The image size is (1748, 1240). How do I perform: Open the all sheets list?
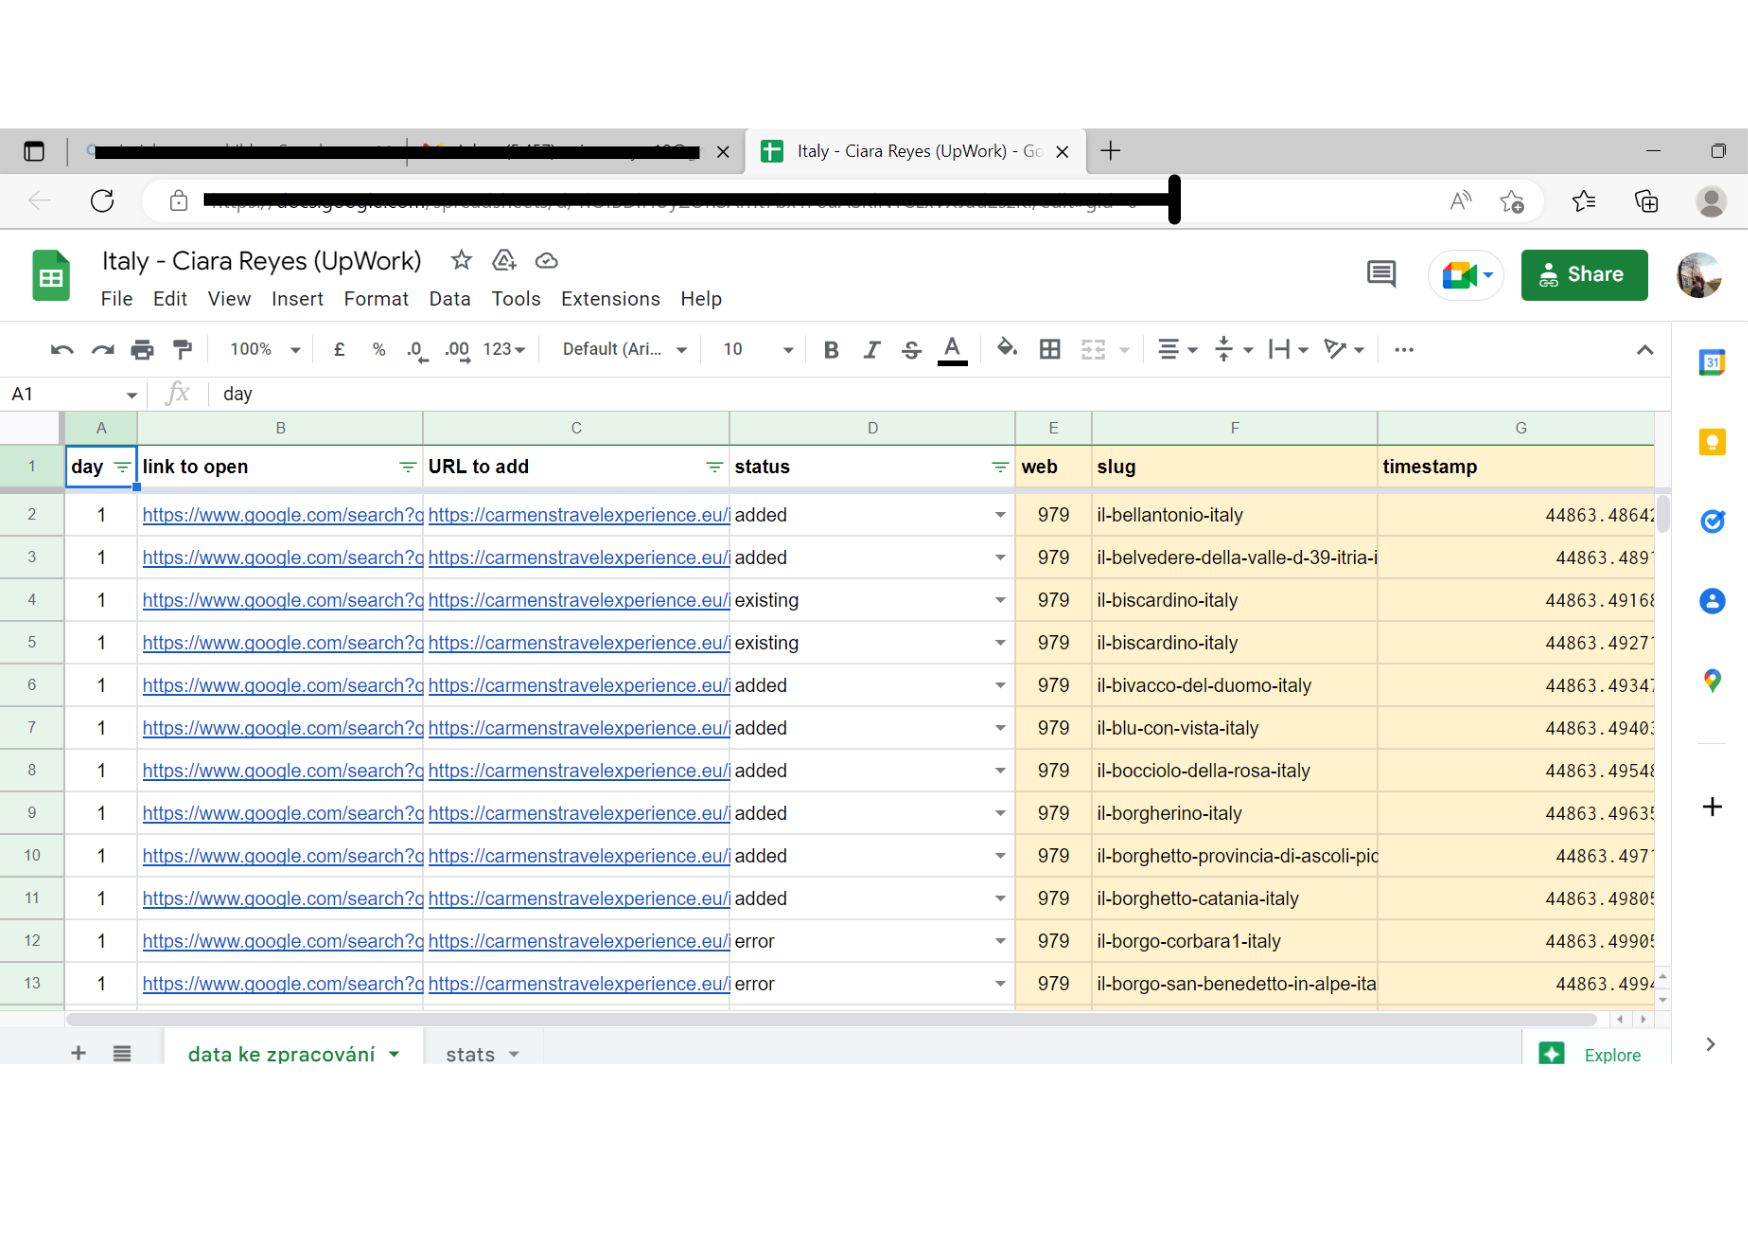pos(122,1053)
